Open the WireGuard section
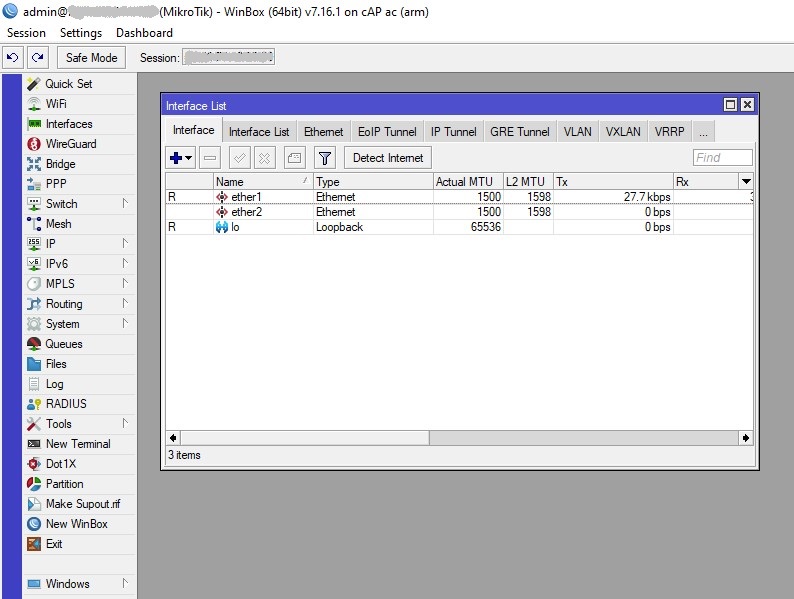794x599 pixels. coord(80,144)
